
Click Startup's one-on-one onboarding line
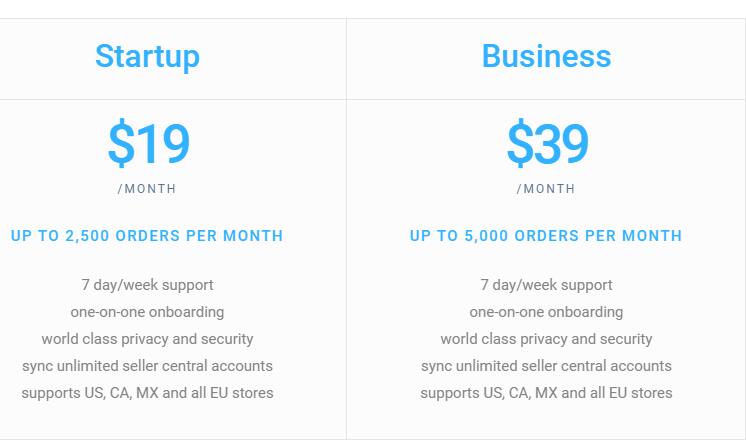(x=147, y=312)
